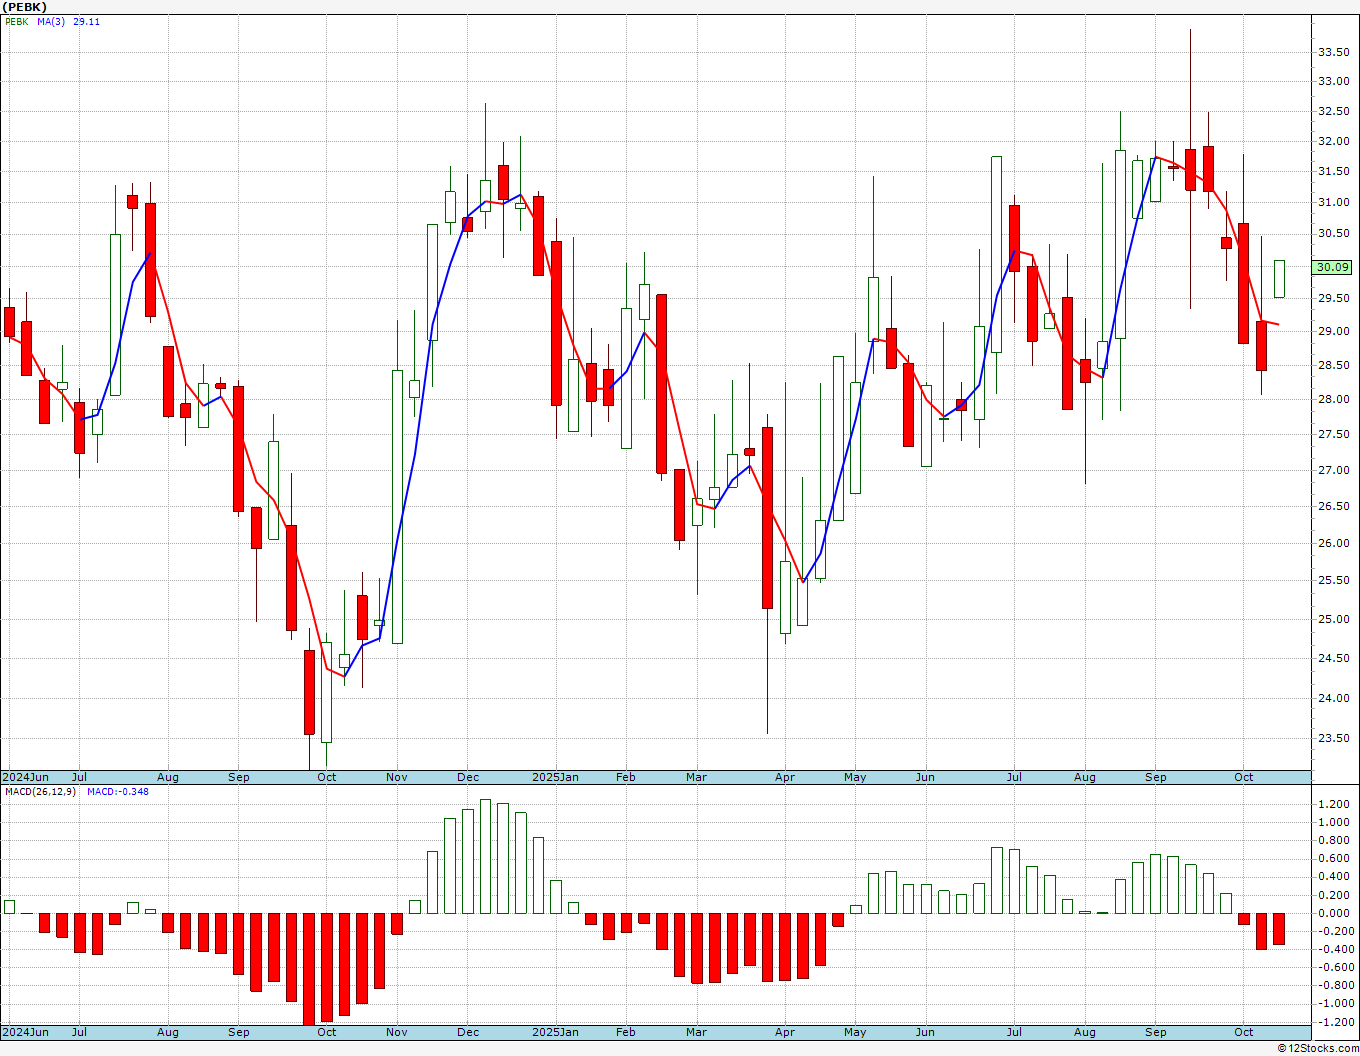This screenshot has height=1056, width=1360.
Task: Click the MA(3) legend label
Action: pyautogui.click(x=51, y=22)
